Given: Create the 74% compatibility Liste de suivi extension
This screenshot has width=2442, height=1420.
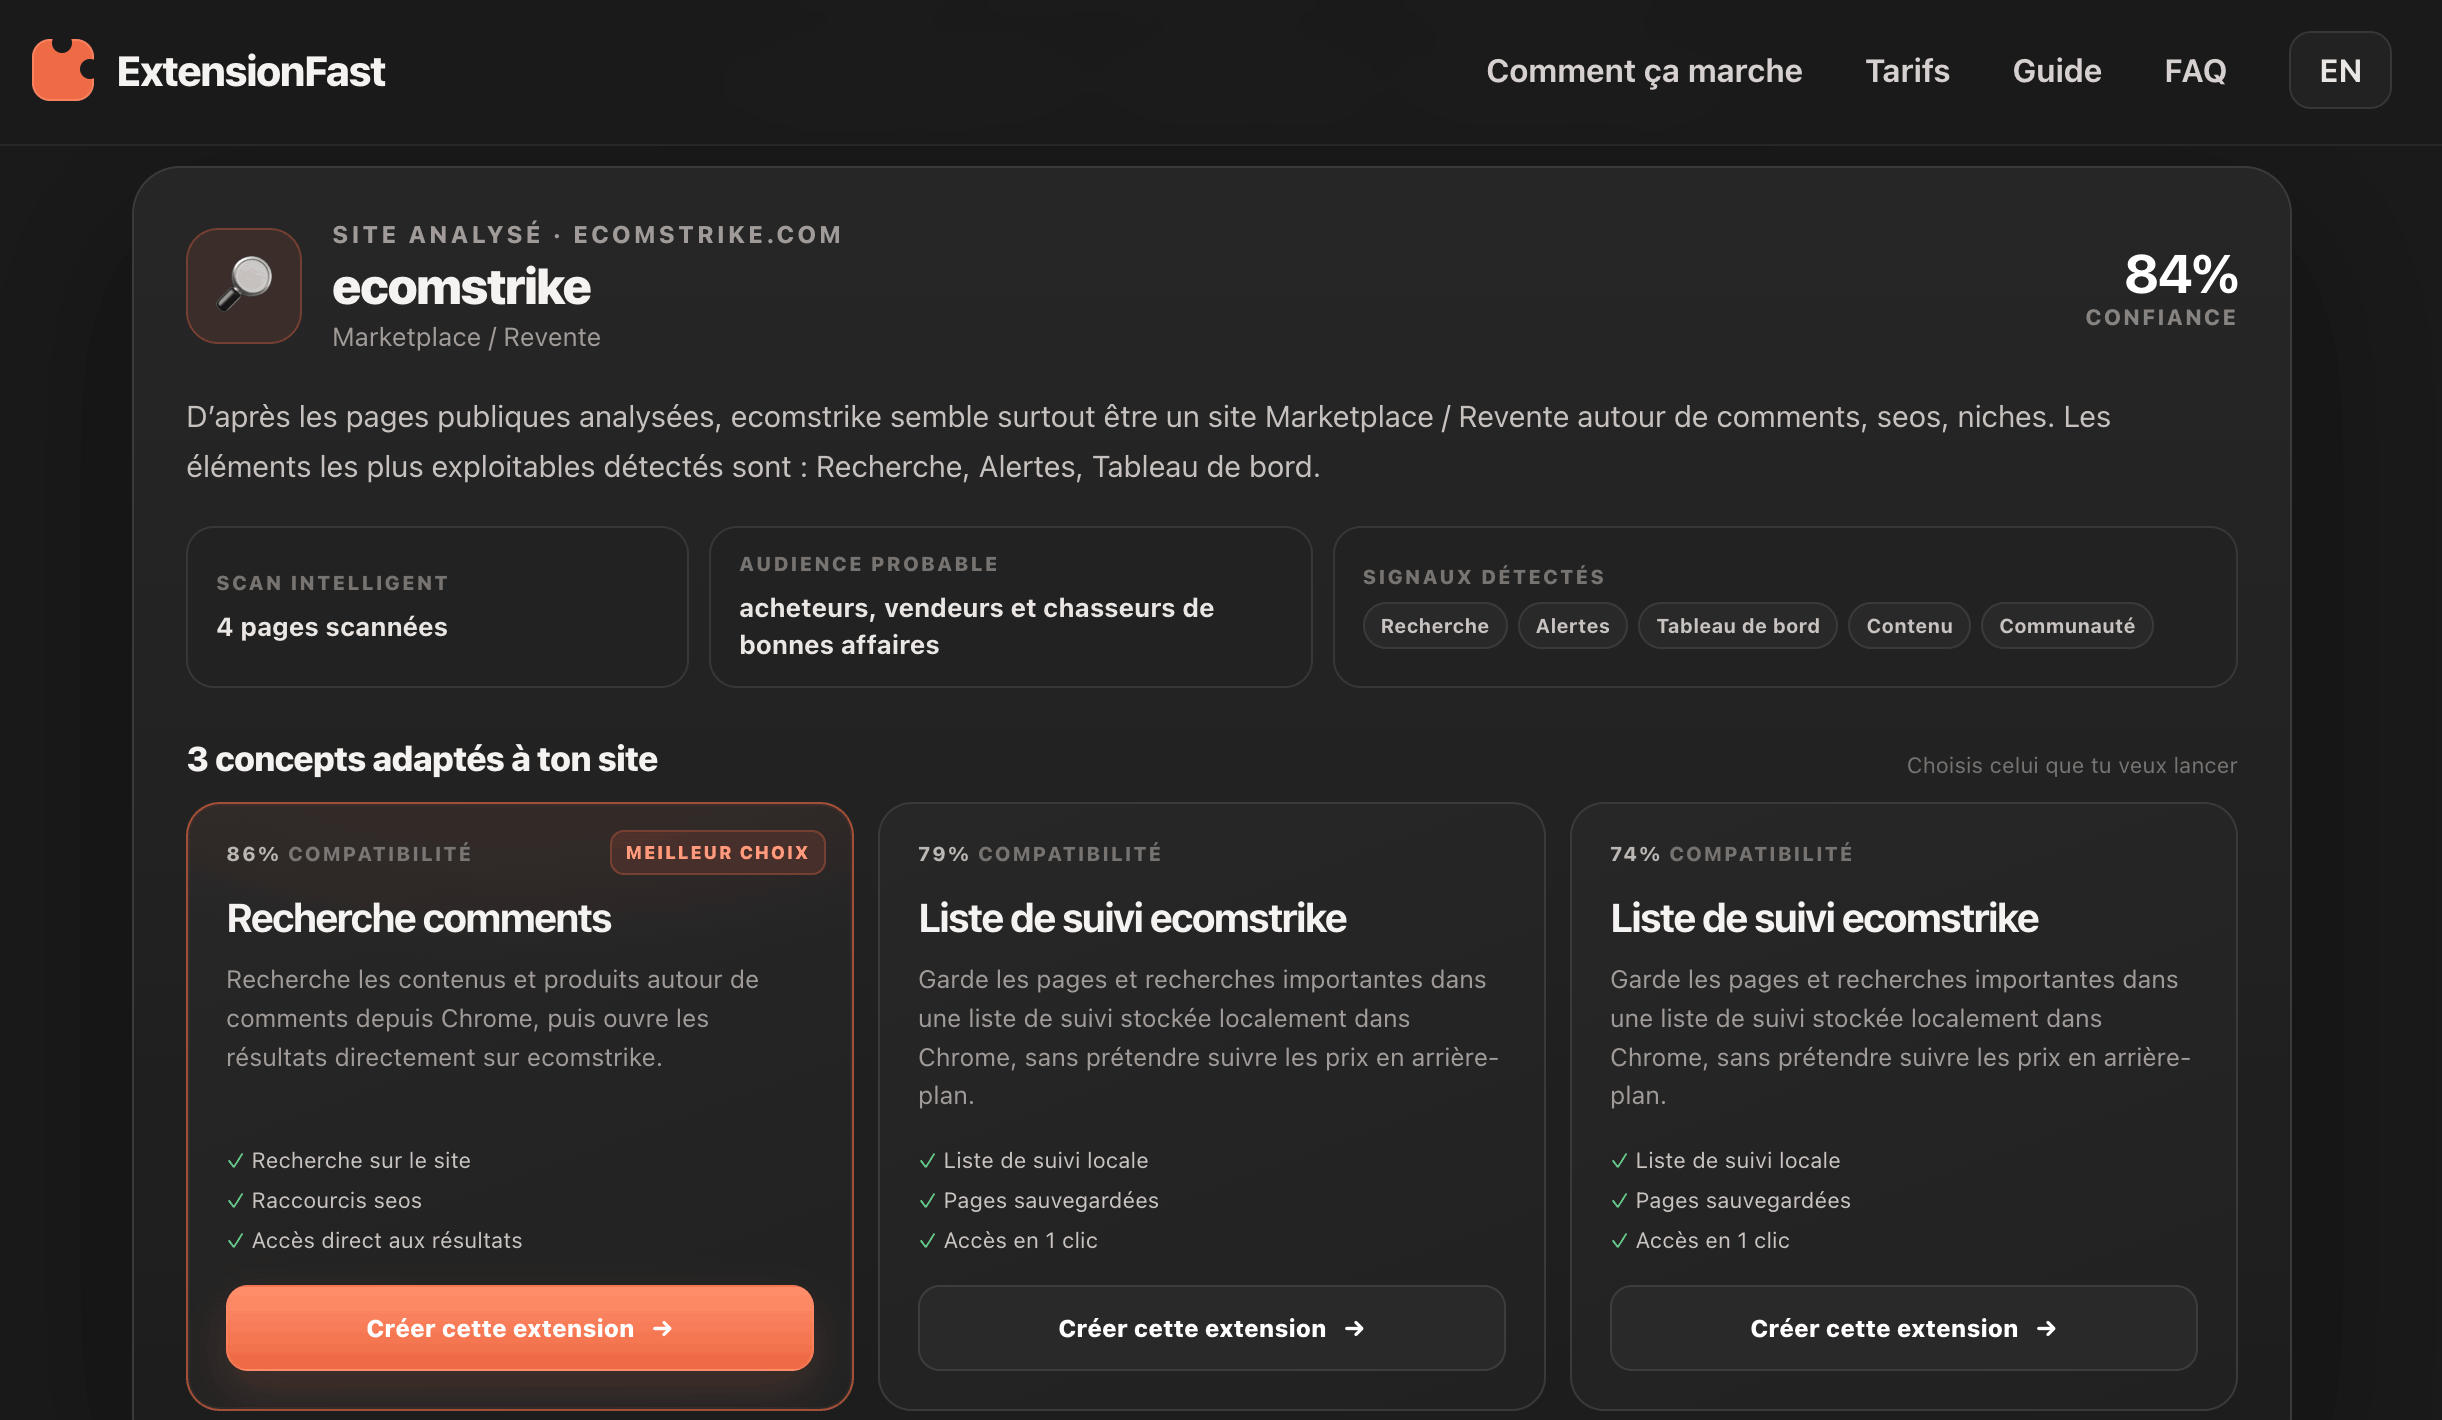Looking at the screenshot, I should (x=1903, y=1328).
